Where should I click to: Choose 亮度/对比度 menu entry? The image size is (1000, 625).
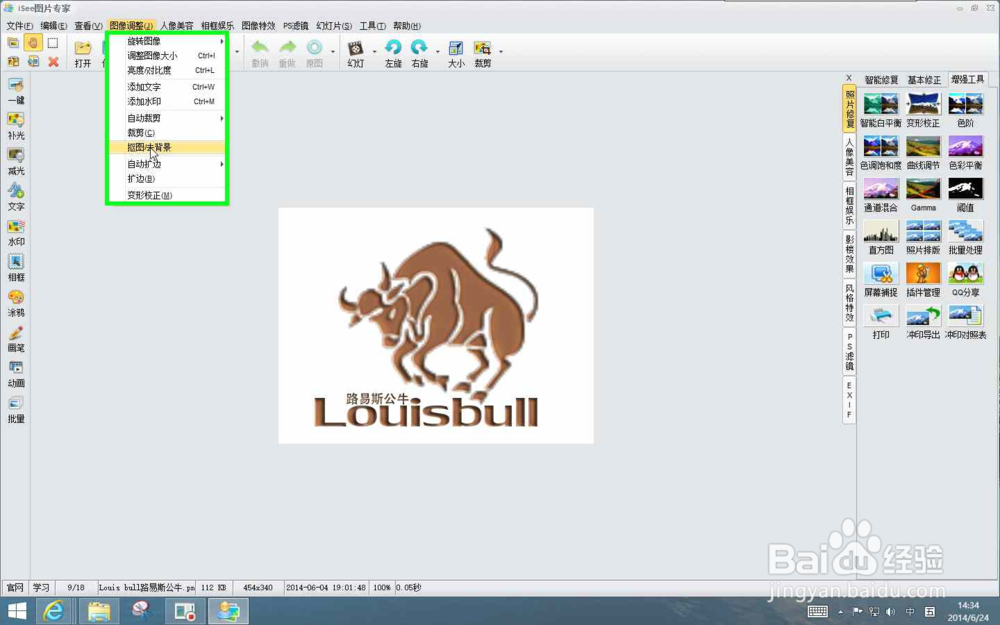click(166, 70)
